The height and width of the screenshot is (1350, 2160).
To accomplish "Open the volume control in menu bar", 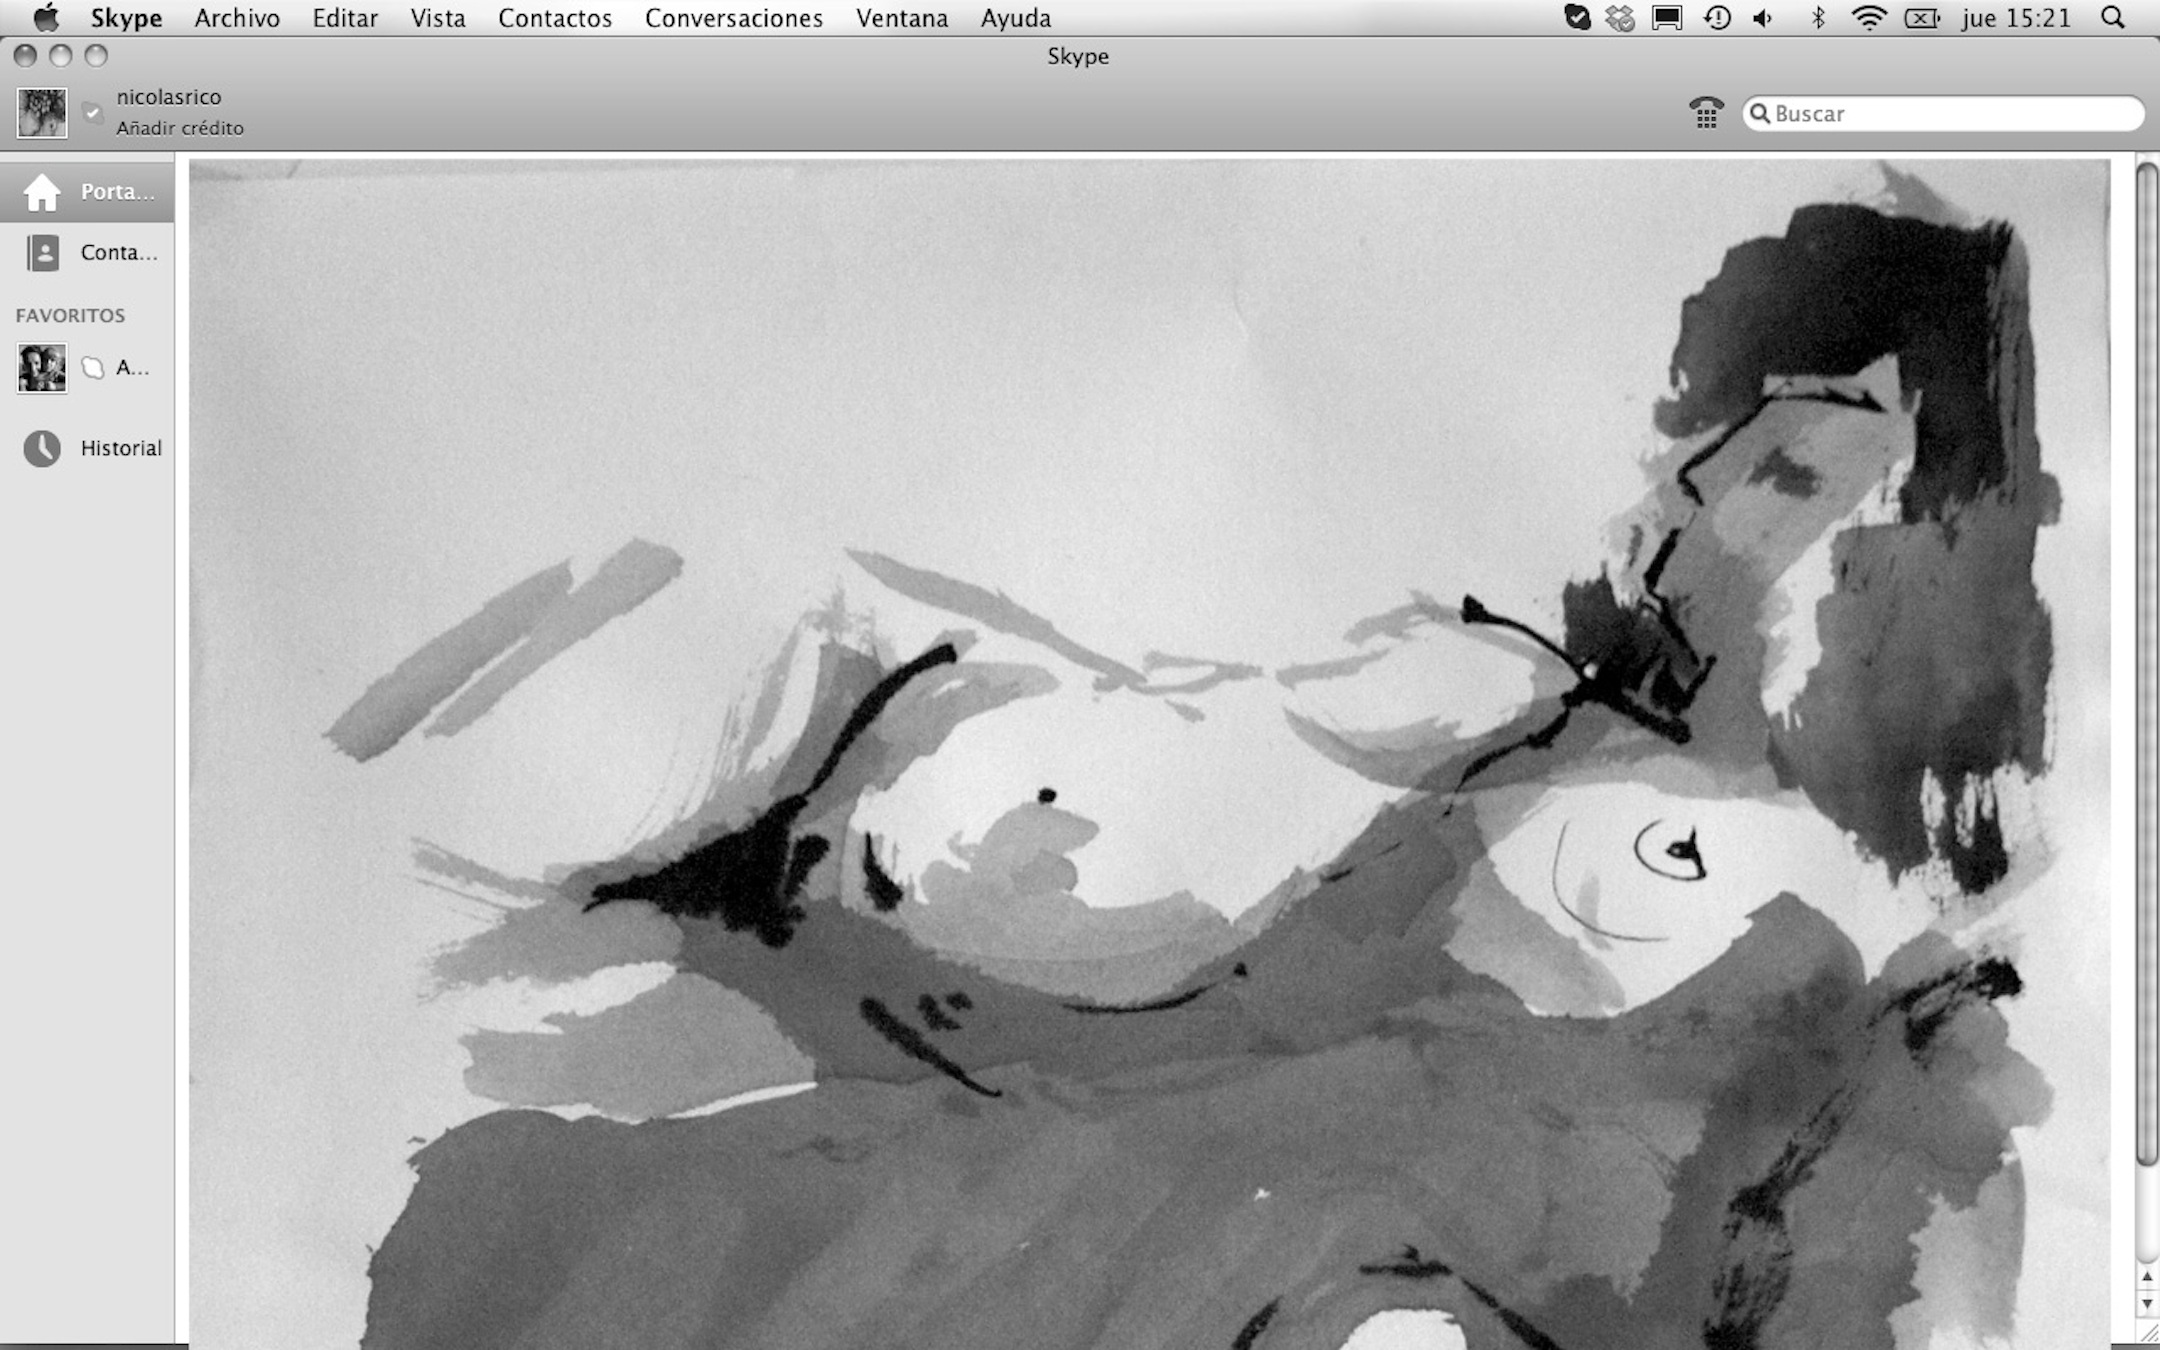I will [1763, 18].
